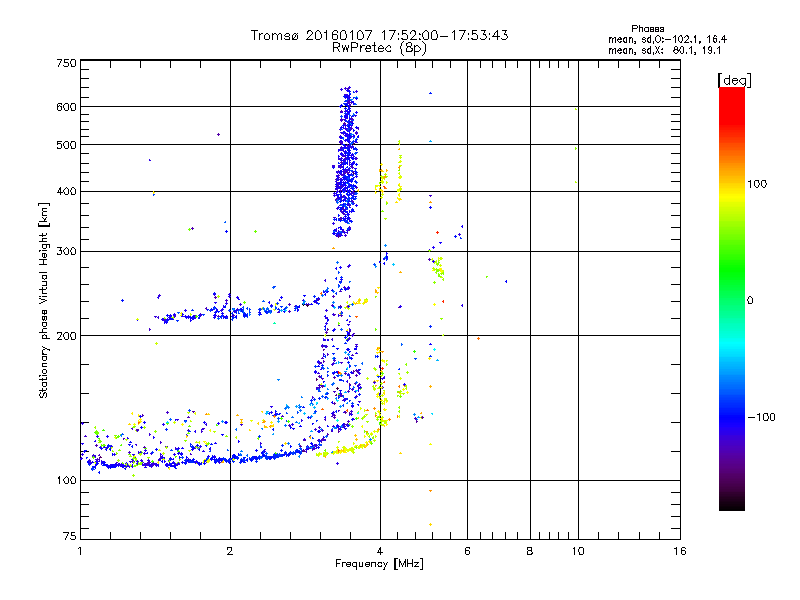Image resolution: width=800 pixels, height=600 pixels.
Task: Click the 'Stationary phase Virtual Height [km]' axis label
Action: (43, 301)
